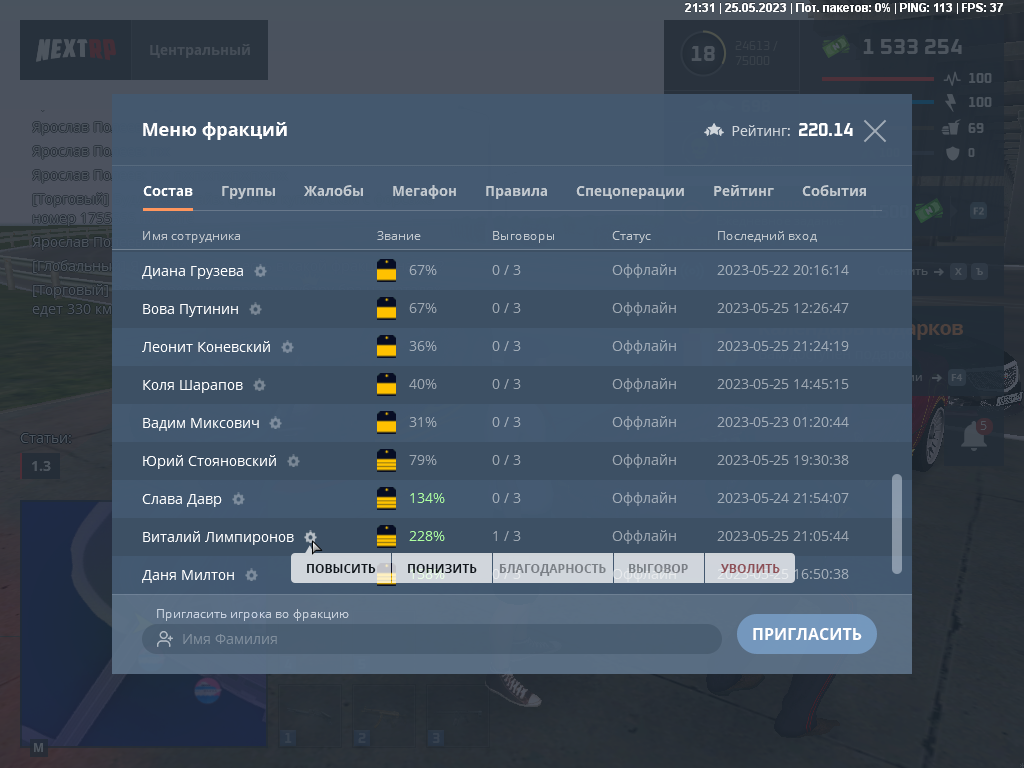The image size is (1024, 768).
Task: Close the Меню фракций window
Action: [x=875, y=131]
